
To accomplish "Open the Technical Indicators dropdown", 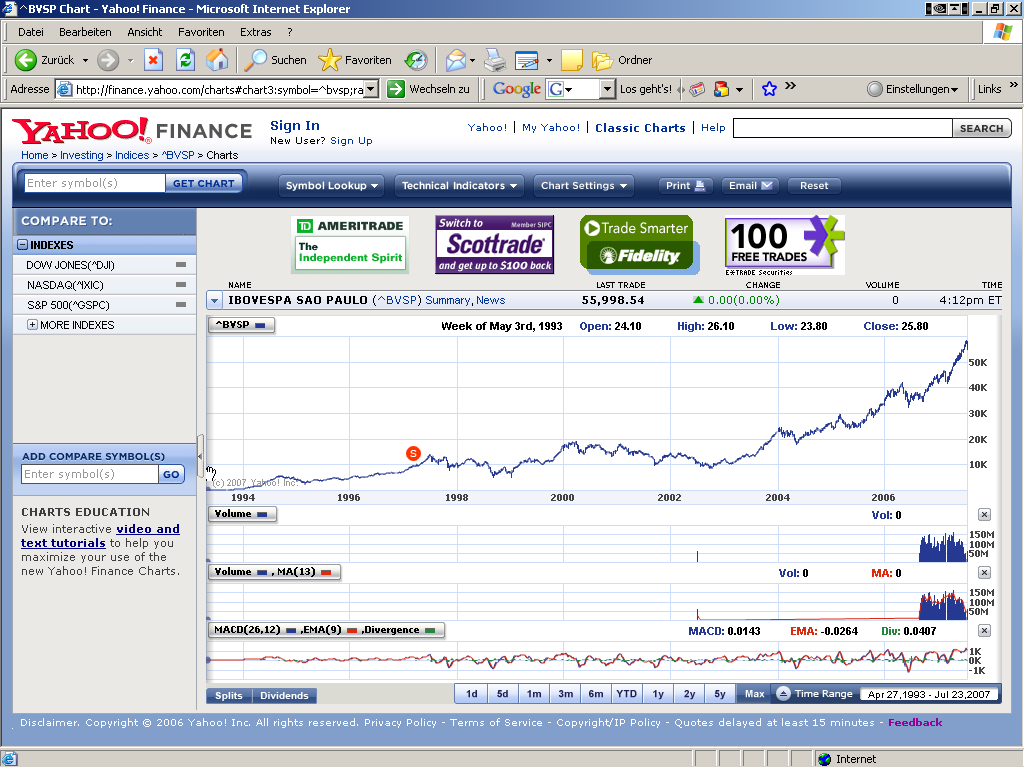I will pyautogui.click(x=459, y=185).
